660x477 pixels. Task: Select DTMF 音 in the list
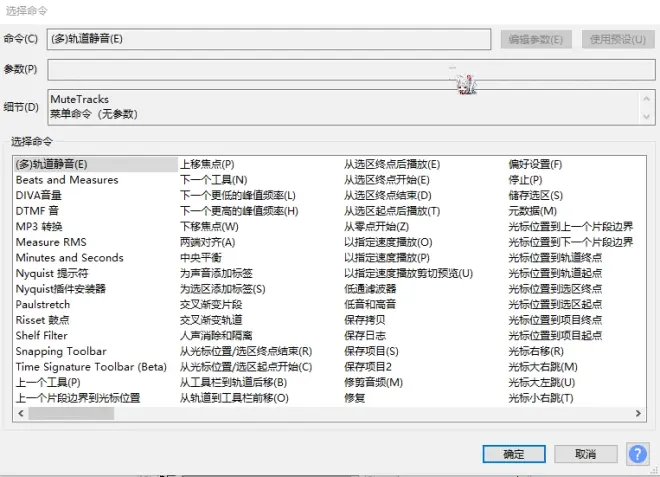(37, 211)
